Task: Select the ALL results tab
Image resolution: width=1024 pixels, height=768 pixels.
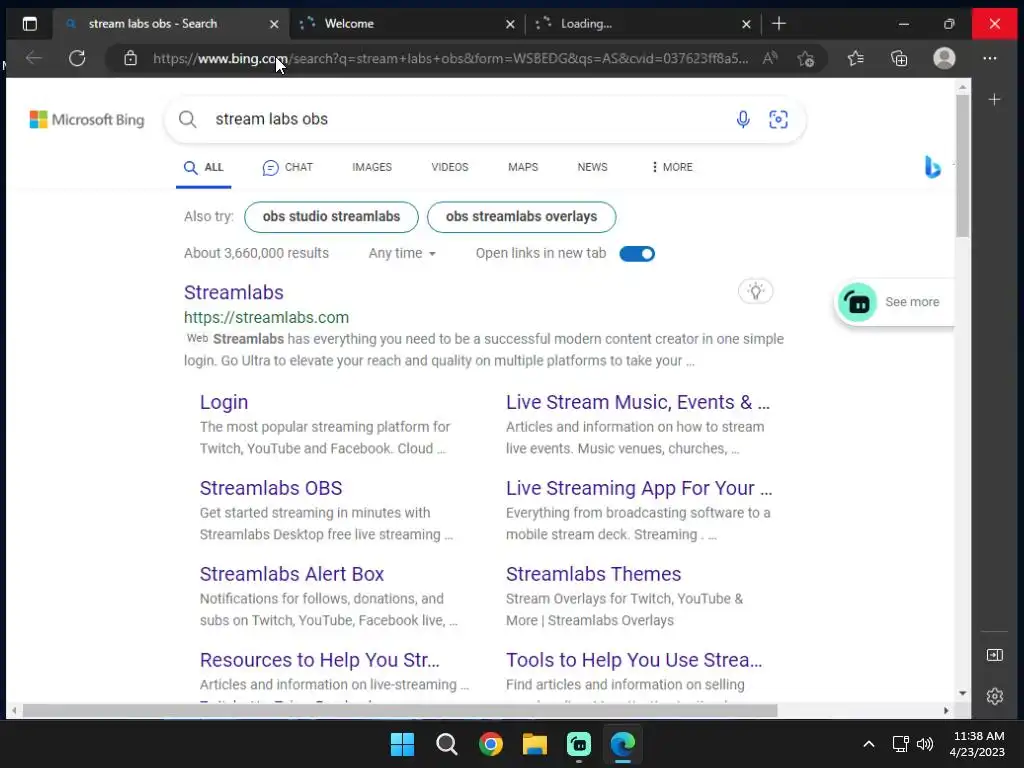Action: (203, 168)
